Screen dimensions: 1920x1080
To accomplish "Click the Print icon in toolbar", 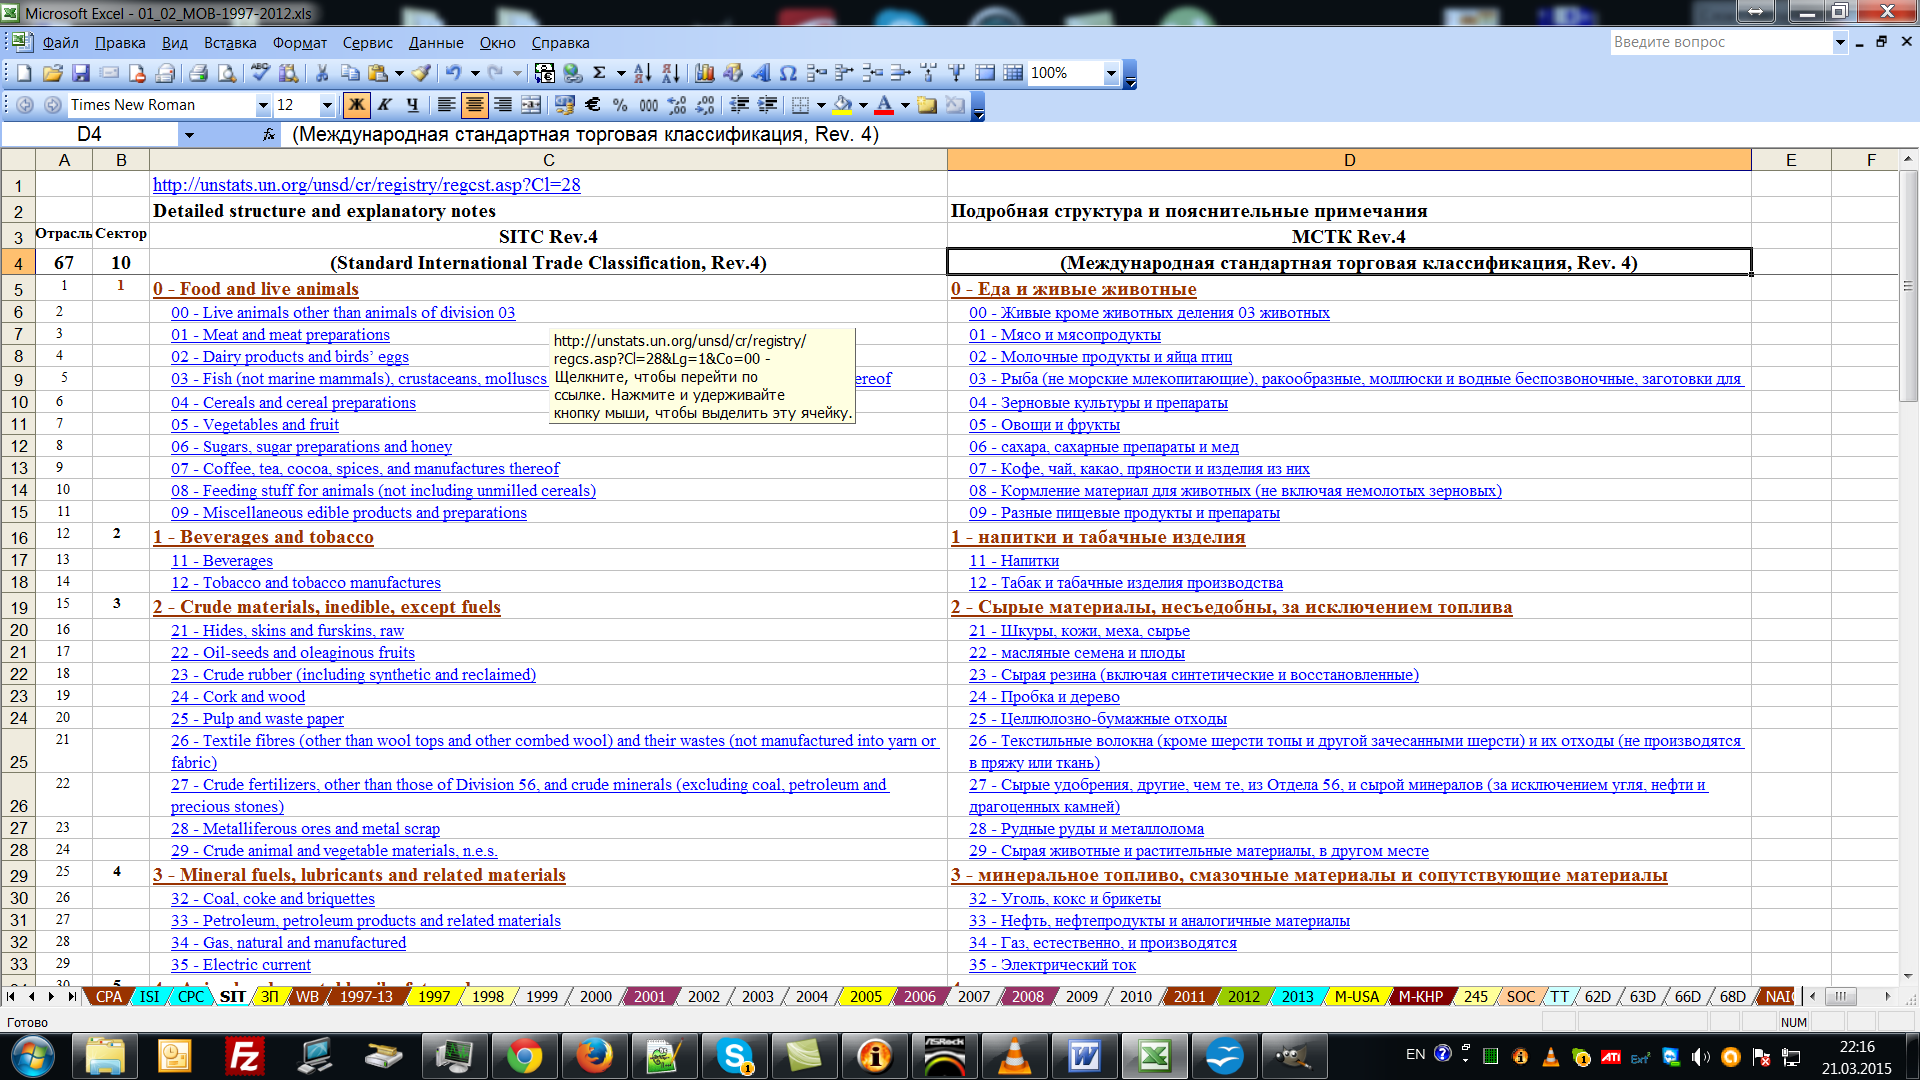I will pyautogui.click(x=199, y=73).
